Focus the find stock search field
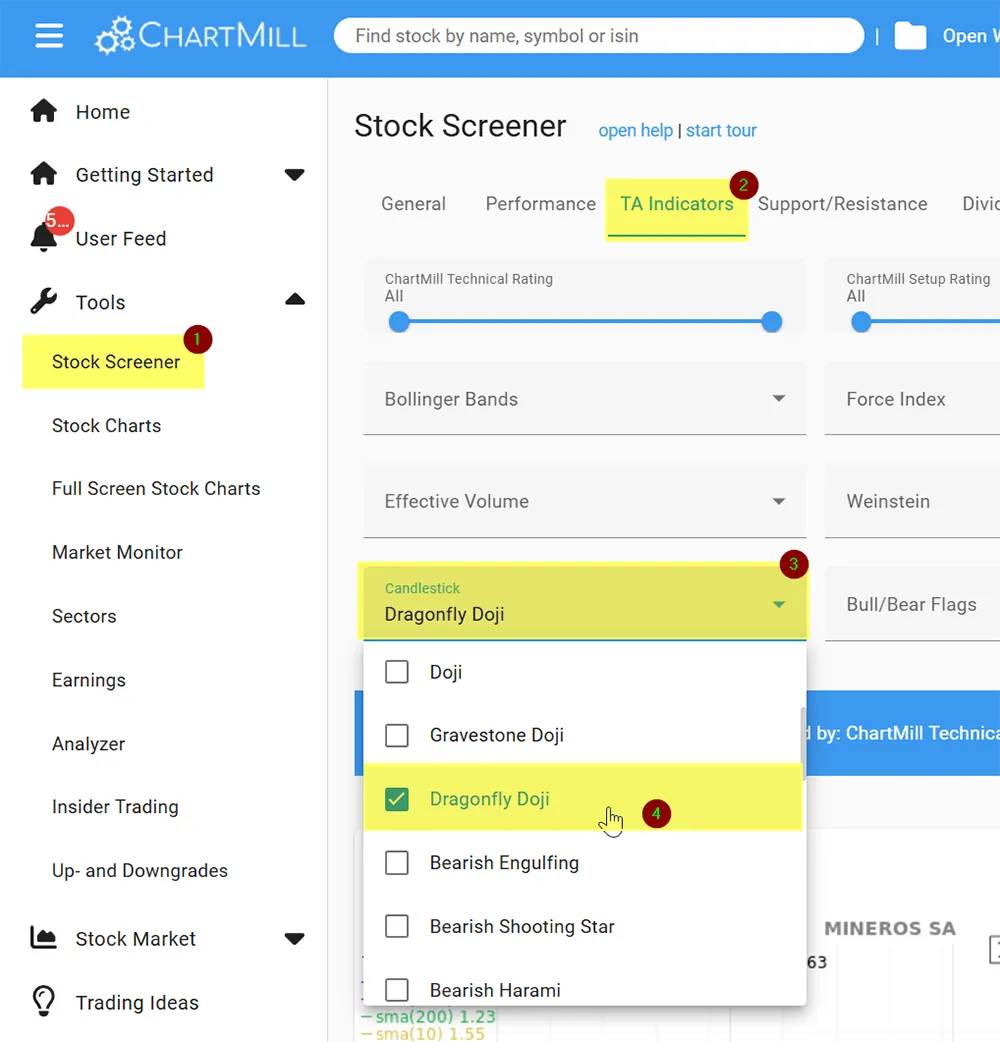This screenshot has width=1000, height=1042. click(x=599, y=36)
